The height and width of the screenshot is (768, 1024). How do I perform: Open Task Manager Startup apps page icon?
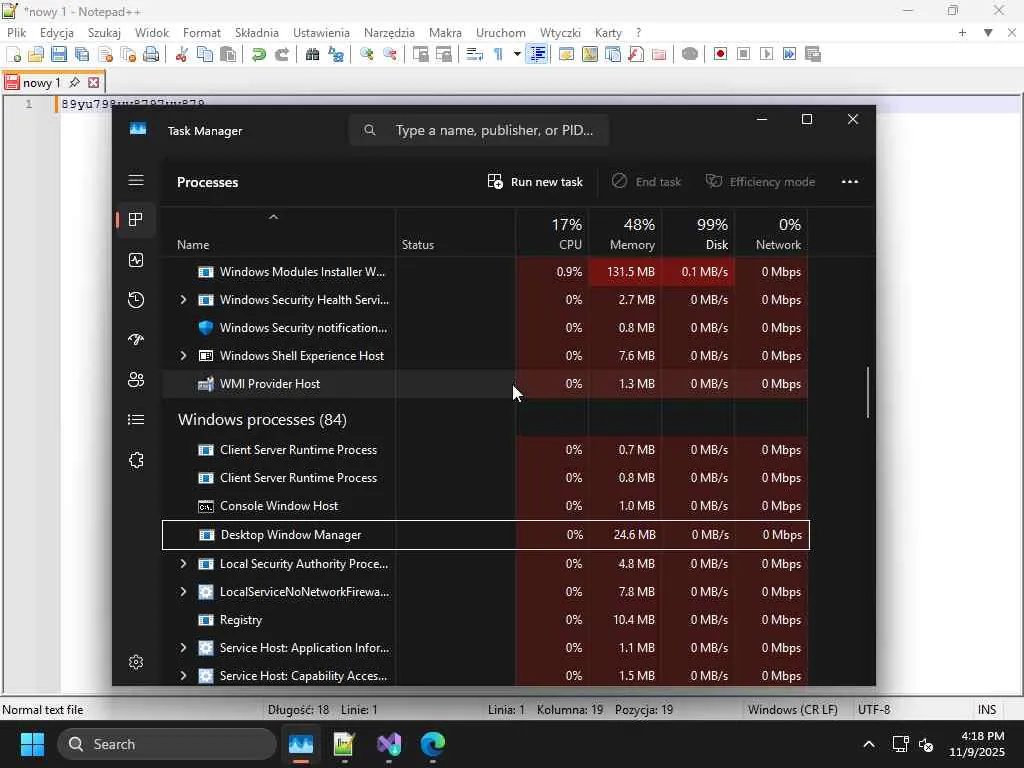136,340
